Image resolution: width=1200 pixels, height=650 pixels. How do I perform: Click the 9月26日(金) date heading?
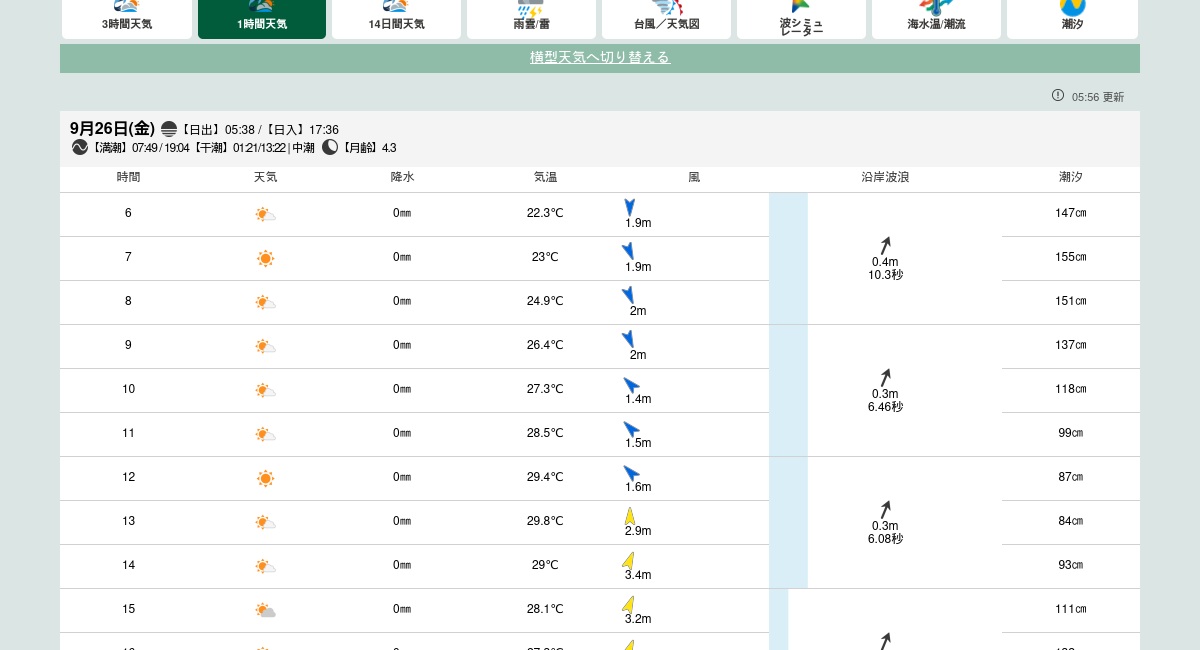112,129
